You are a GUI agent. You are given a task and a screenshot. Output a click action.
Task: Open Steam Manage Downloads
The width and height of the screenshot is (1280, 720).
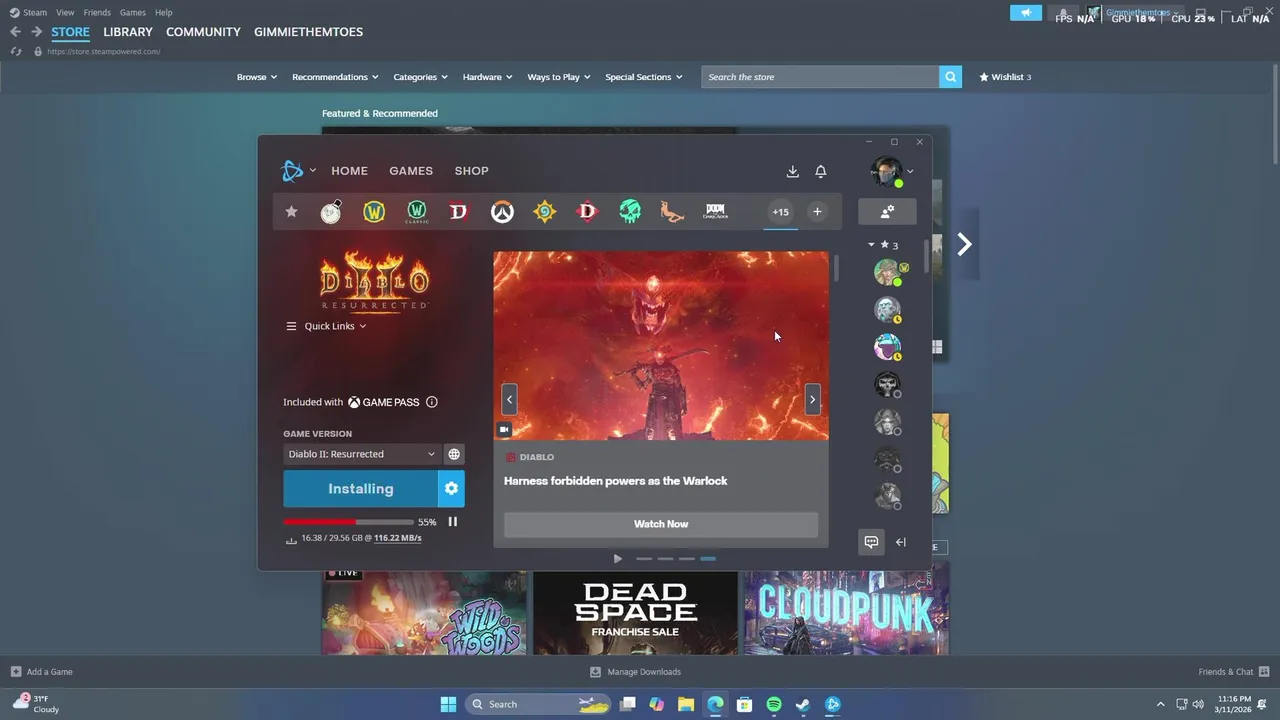(x=635, y=672)
